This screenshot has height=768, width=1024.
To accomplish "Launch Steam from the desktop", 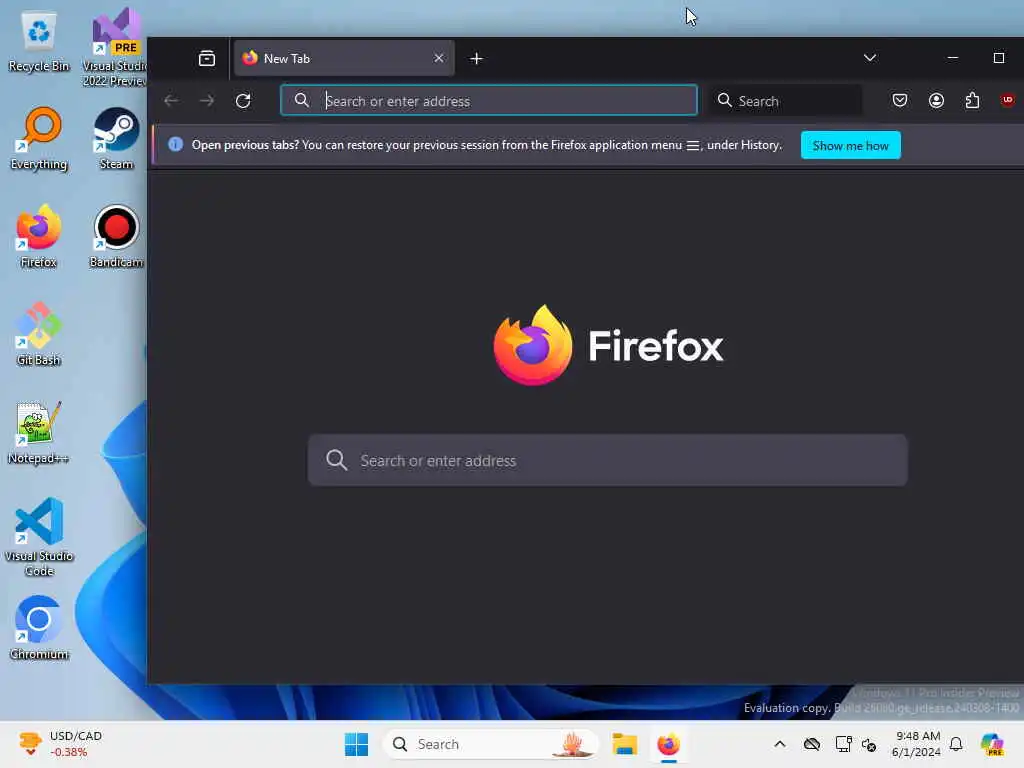I will click(116, 138).
